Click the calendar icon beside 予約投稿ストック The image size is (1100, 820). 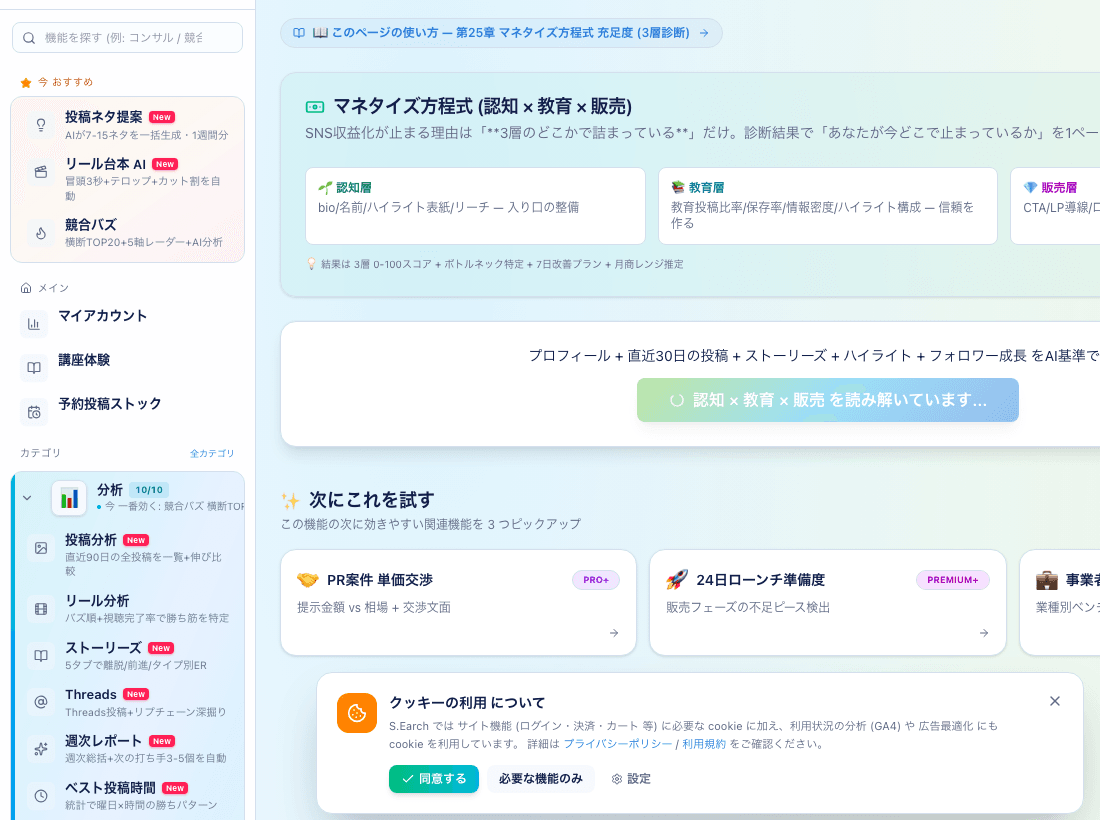click(x=34, y=412)
